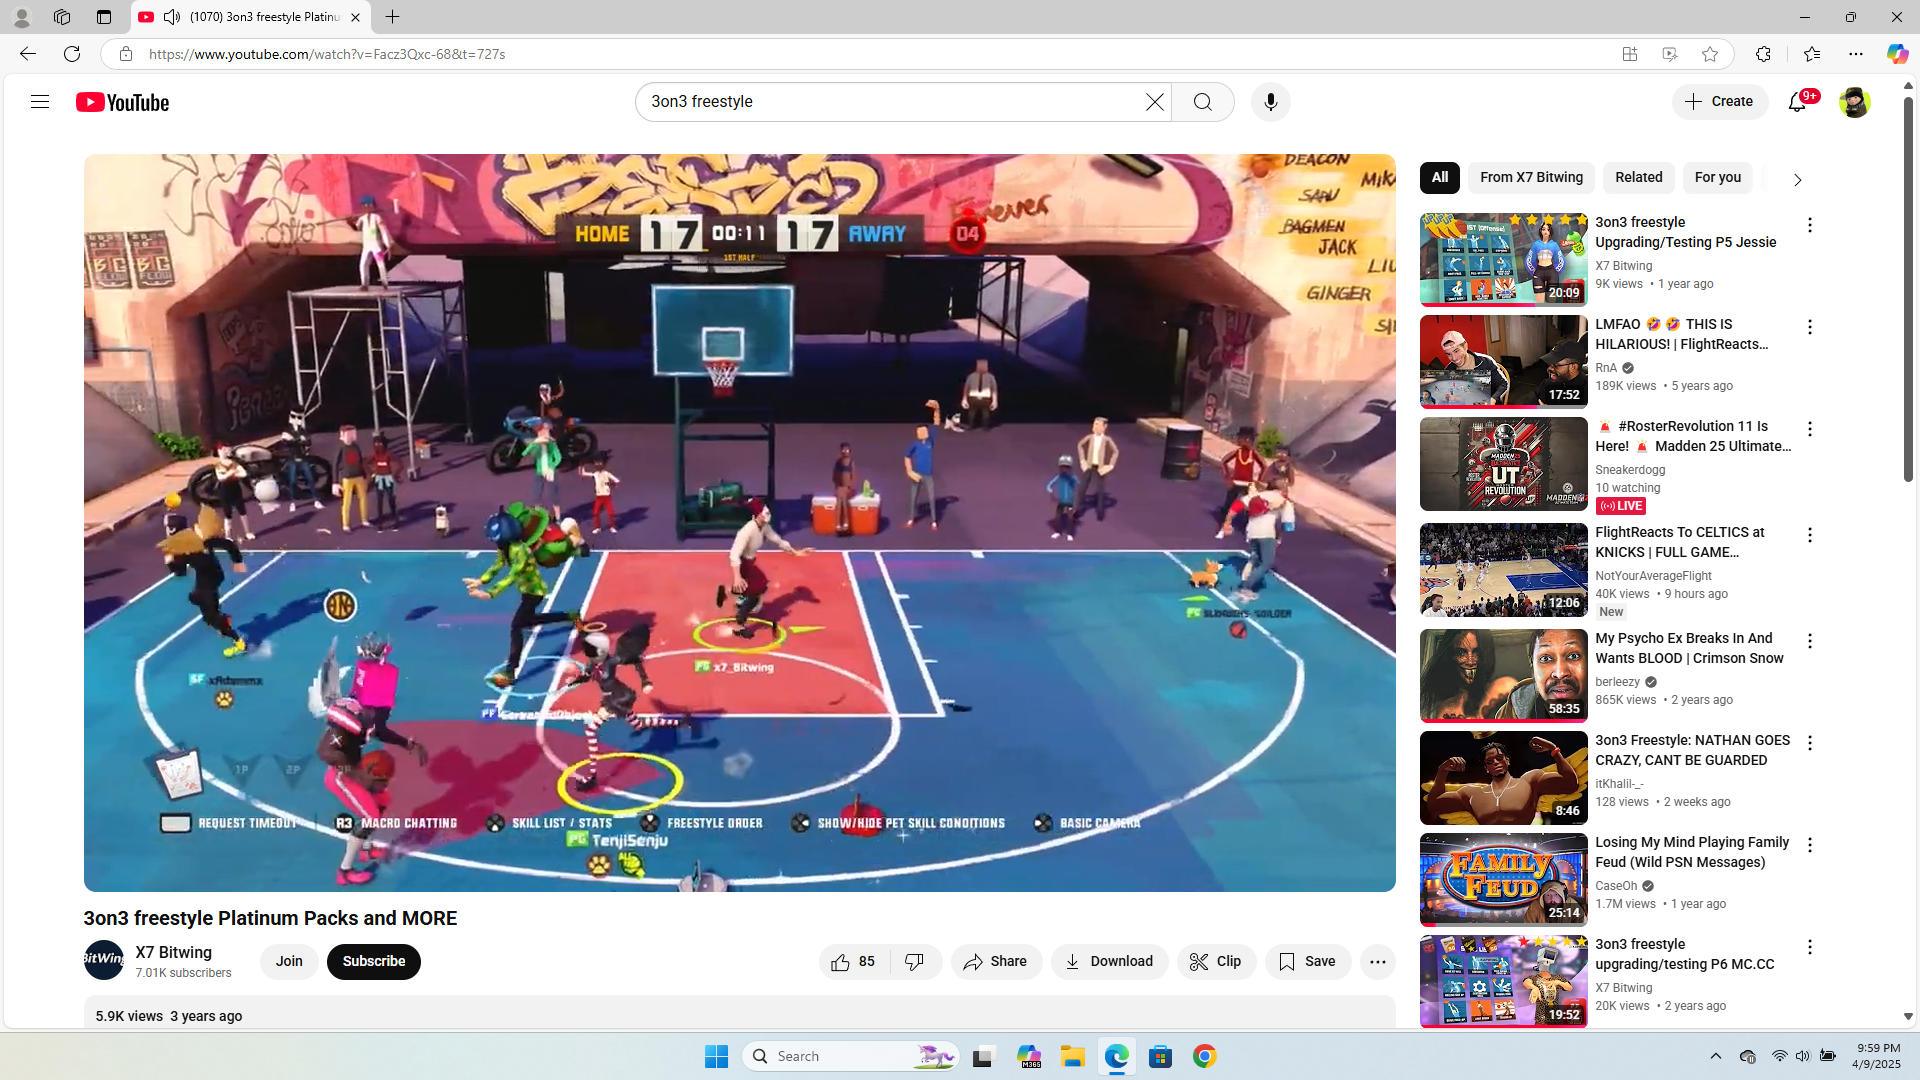Search with your voice microphone
The width and height of the screenshot is (1920, 1080).
point(1270,102)
